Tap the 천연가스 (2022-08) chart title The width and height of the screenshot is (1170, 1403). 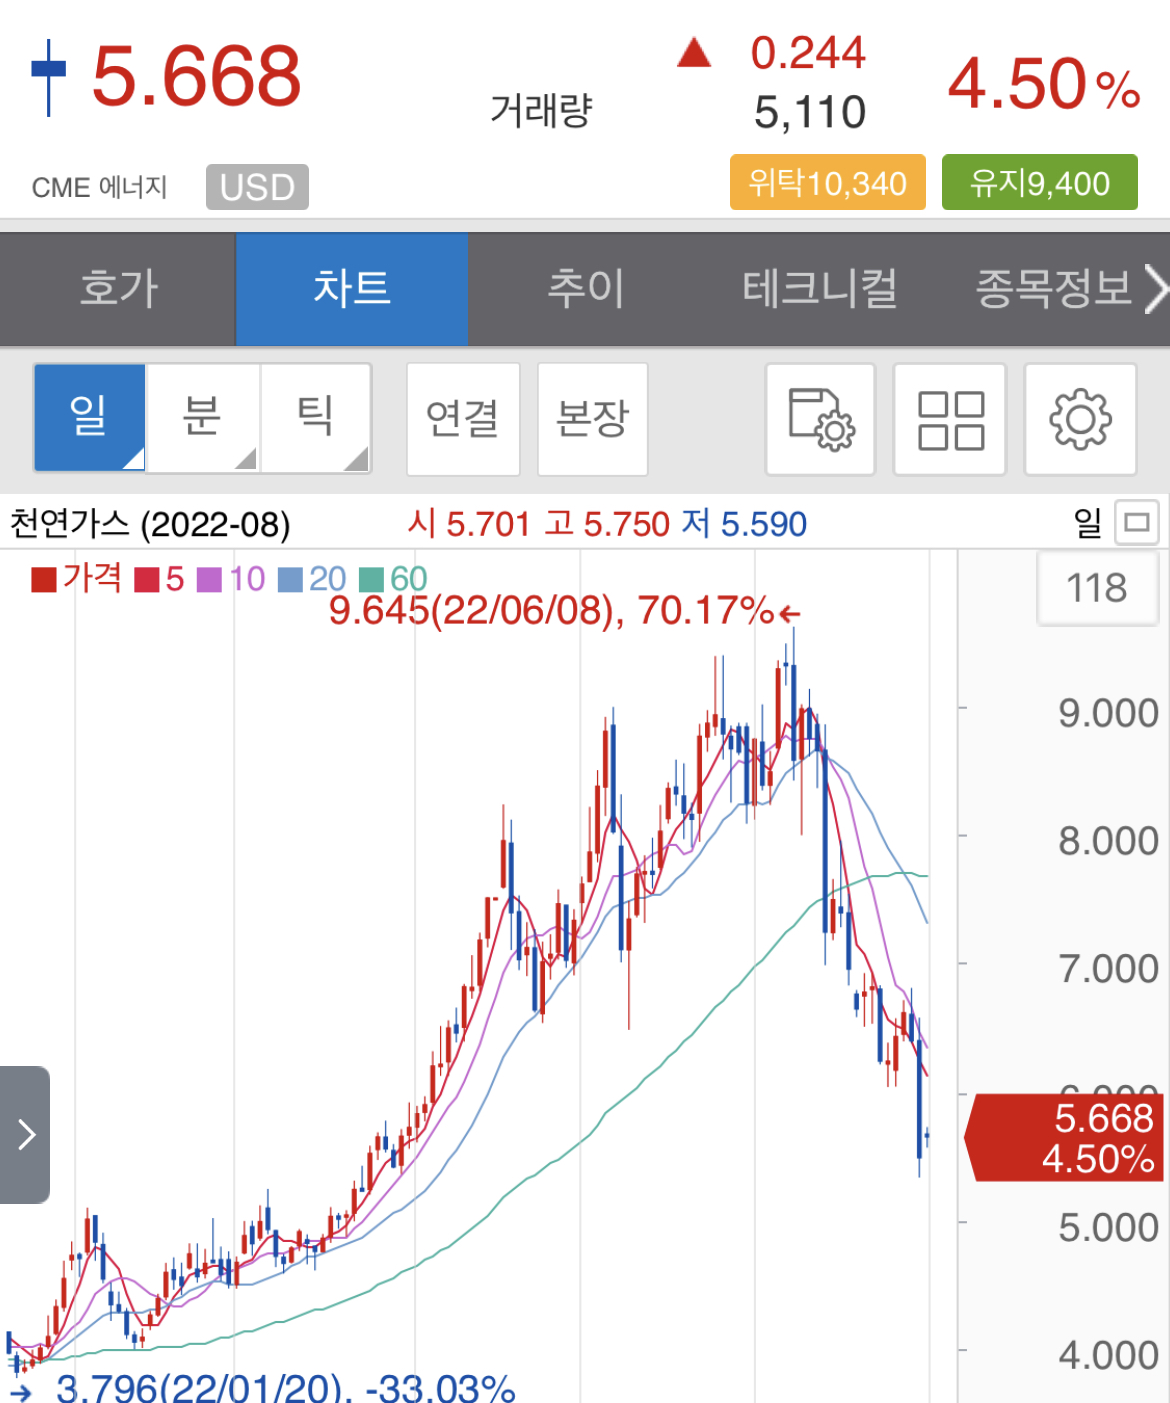tap(150, 524)
